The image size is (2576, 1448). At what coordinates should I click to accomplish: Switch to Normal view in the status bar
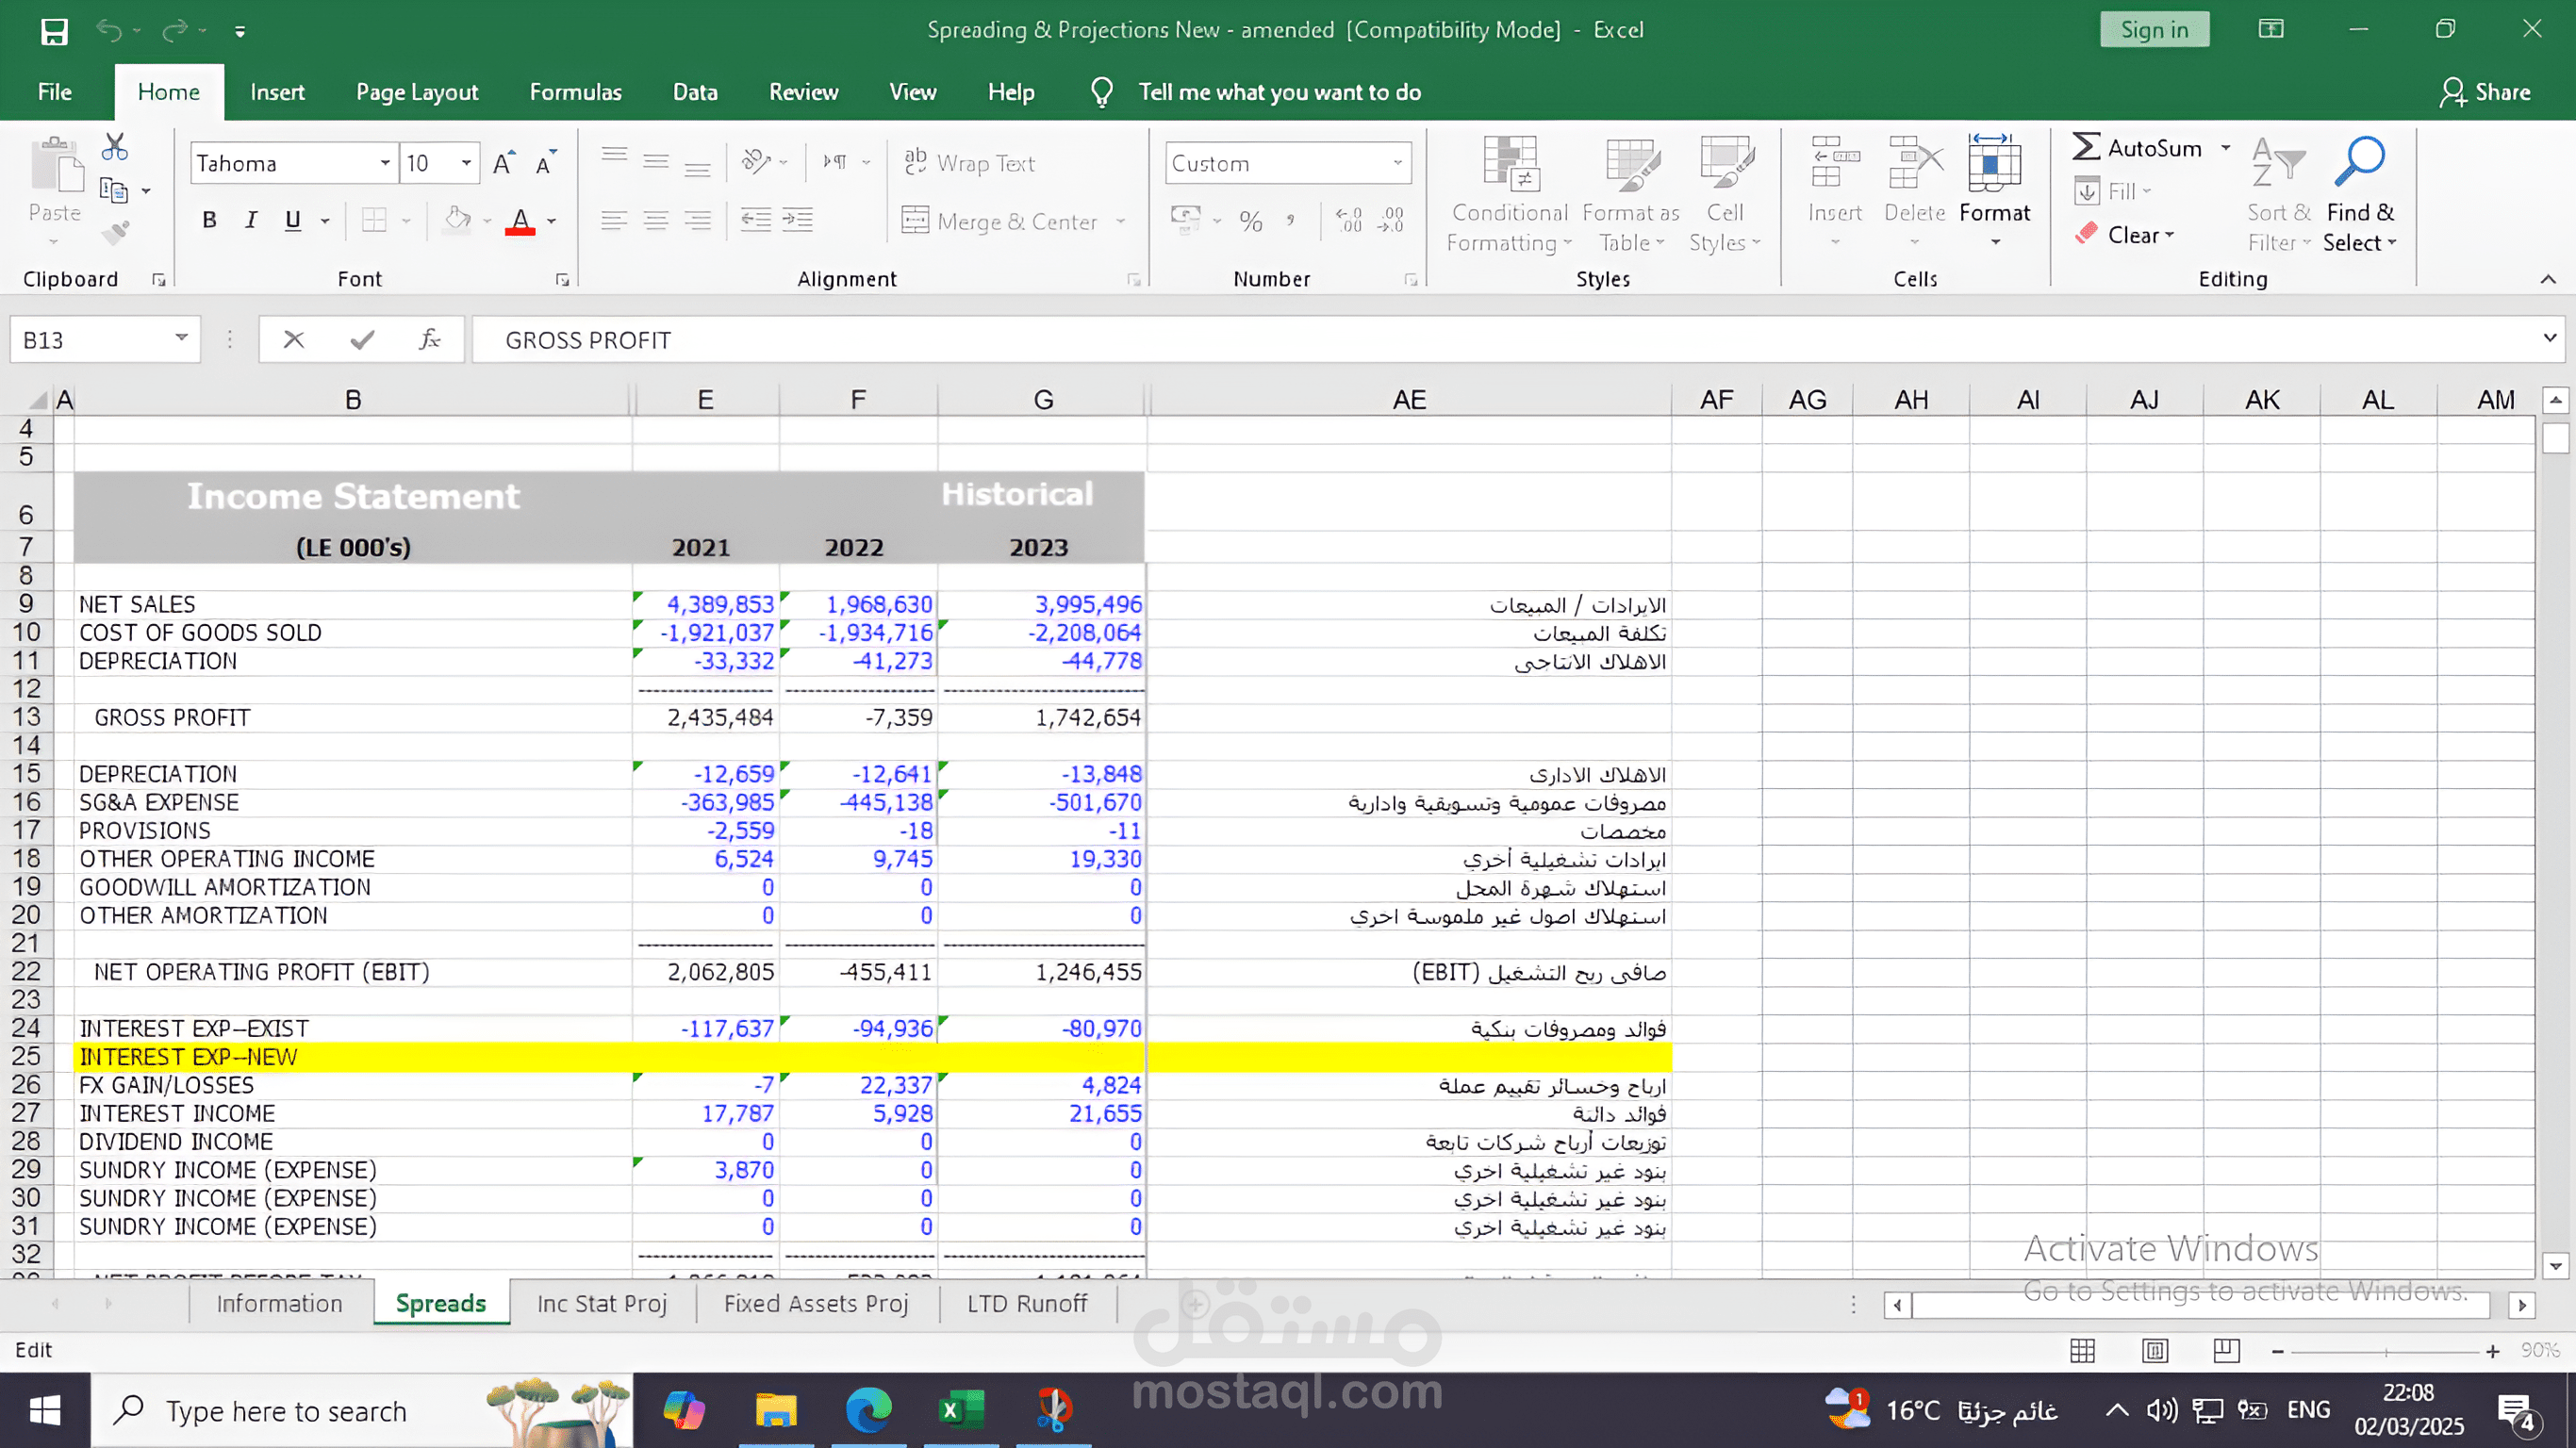2083,1351
